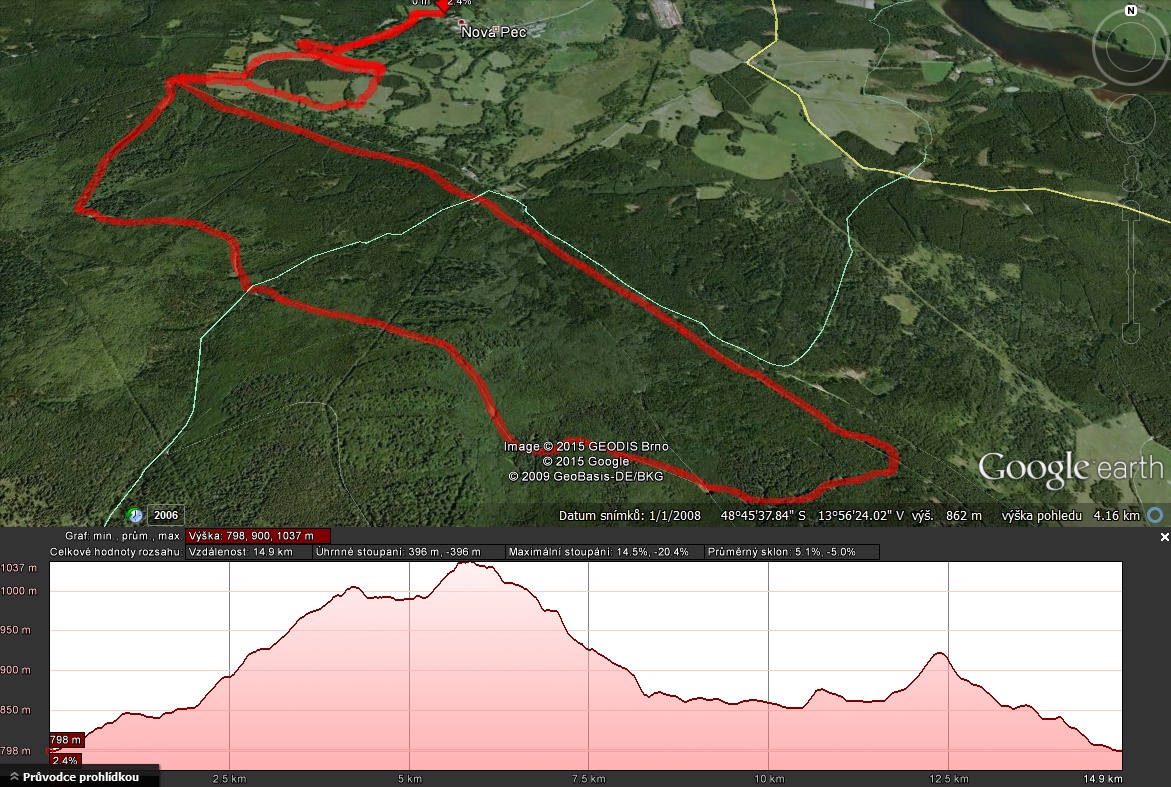The height and width of the screenshot is (787, 1171).
Task: Click the longitude 13°56'24.02" V readout
Action: point(861,515)
